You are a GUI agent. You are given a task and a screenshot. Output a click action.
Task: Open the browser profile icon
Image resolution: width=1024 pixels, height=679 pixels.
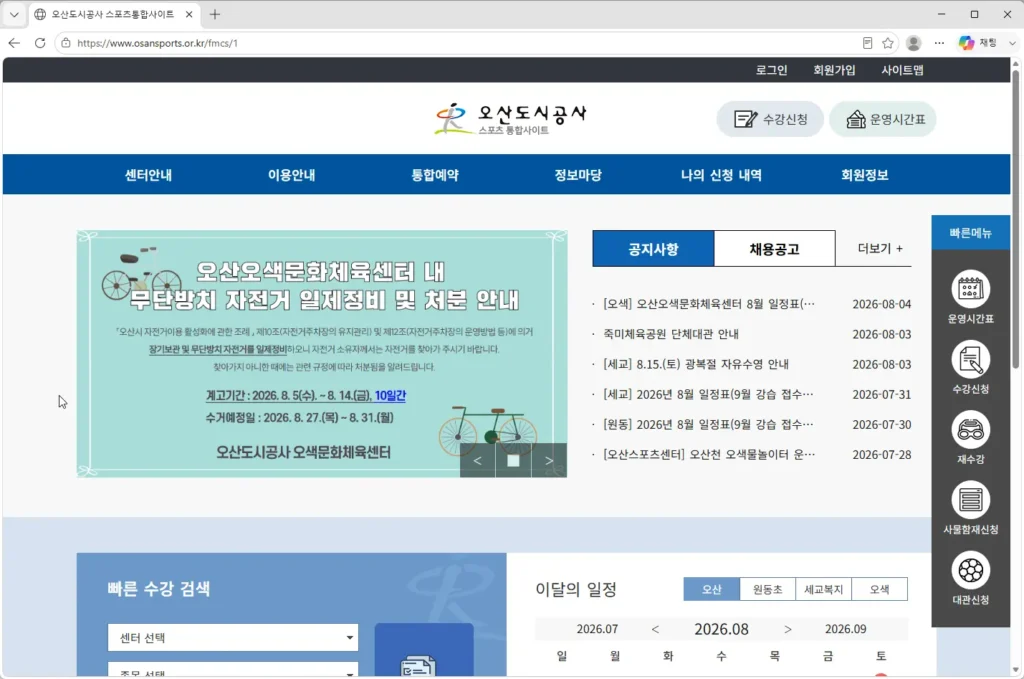click(x=914, y=43)
